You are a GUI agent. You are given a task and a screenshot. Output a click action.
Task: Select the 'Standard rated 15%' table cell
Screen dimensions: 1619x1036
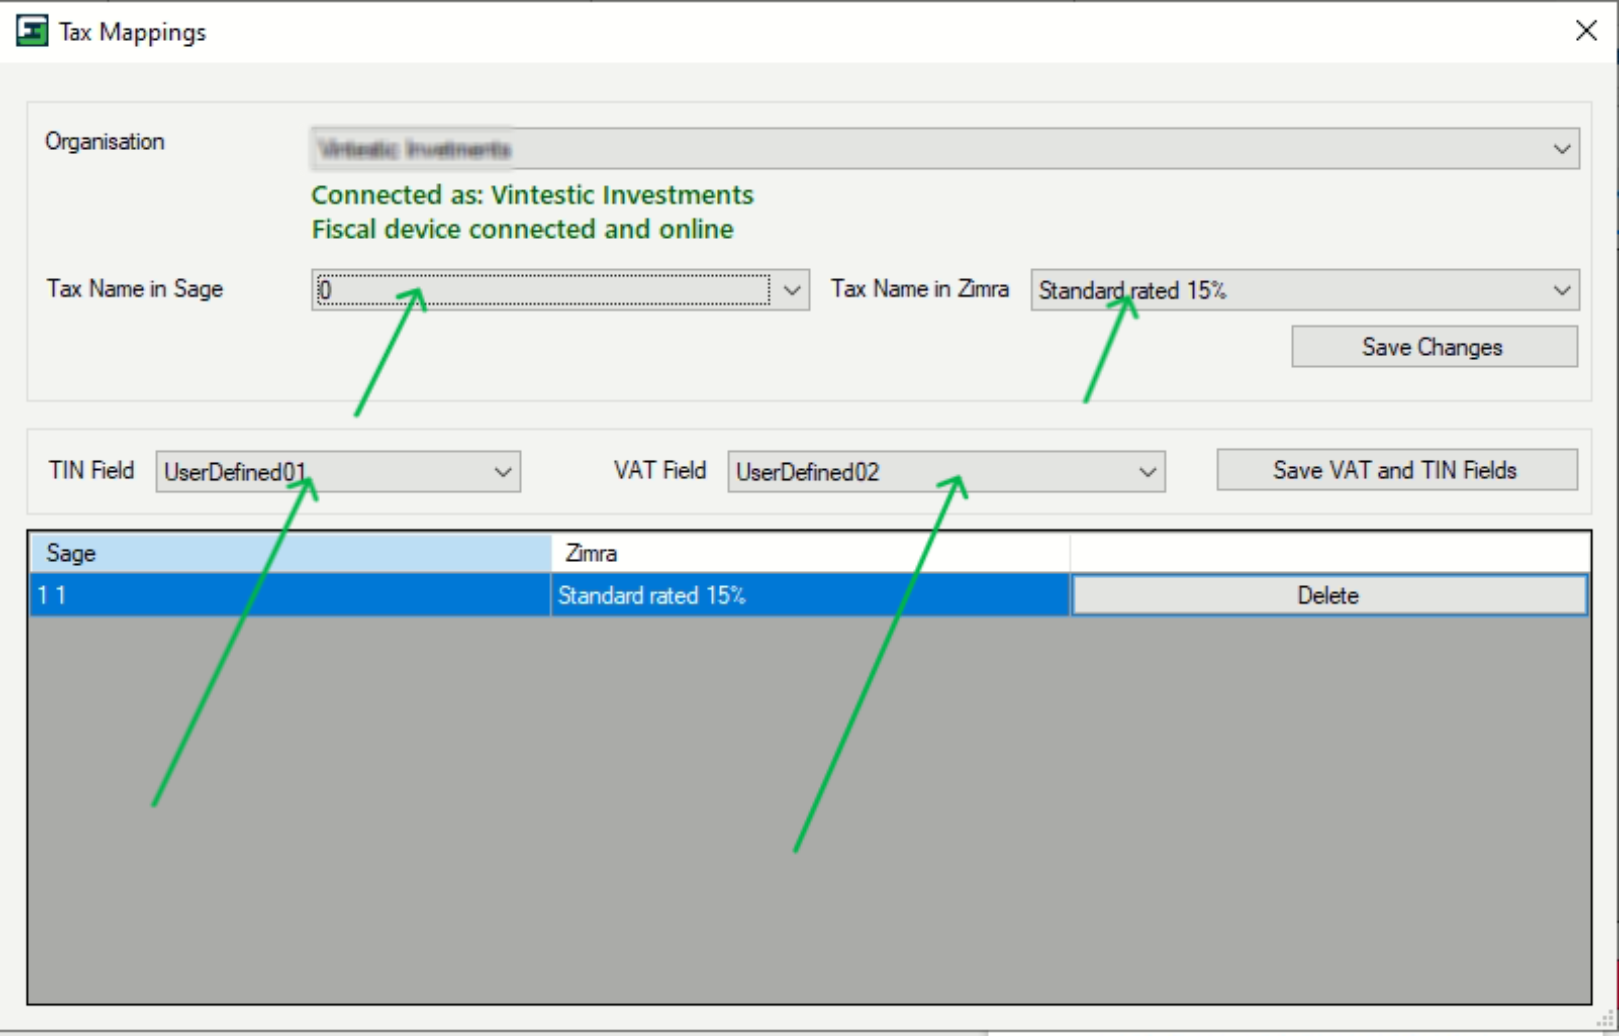pyautogui.click(x=810, y=595)
